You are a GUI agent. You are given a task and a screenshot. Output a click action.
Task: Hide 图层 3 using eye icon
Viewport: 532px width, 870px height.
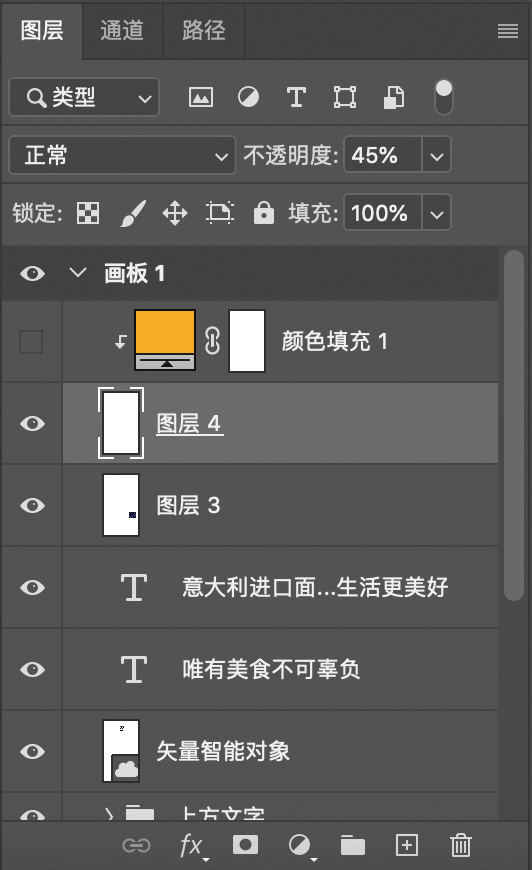33,505
